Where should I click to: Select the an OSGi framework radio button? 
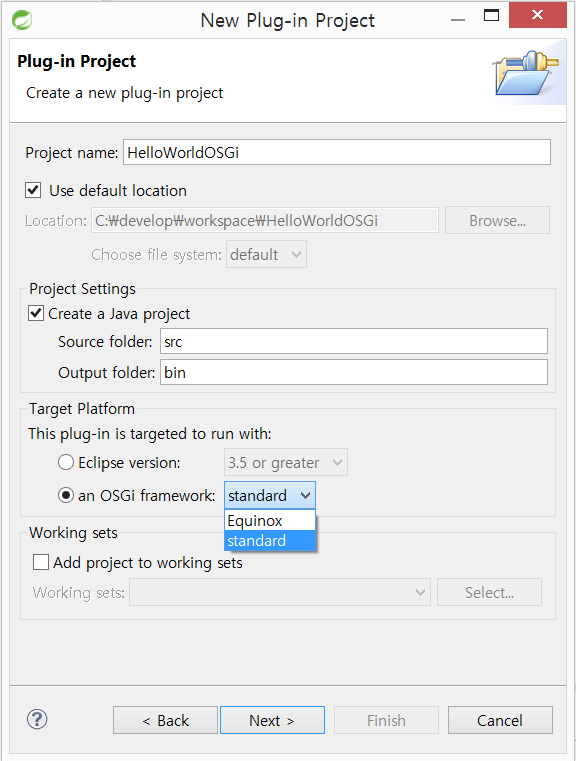click(x=66, y=495)
